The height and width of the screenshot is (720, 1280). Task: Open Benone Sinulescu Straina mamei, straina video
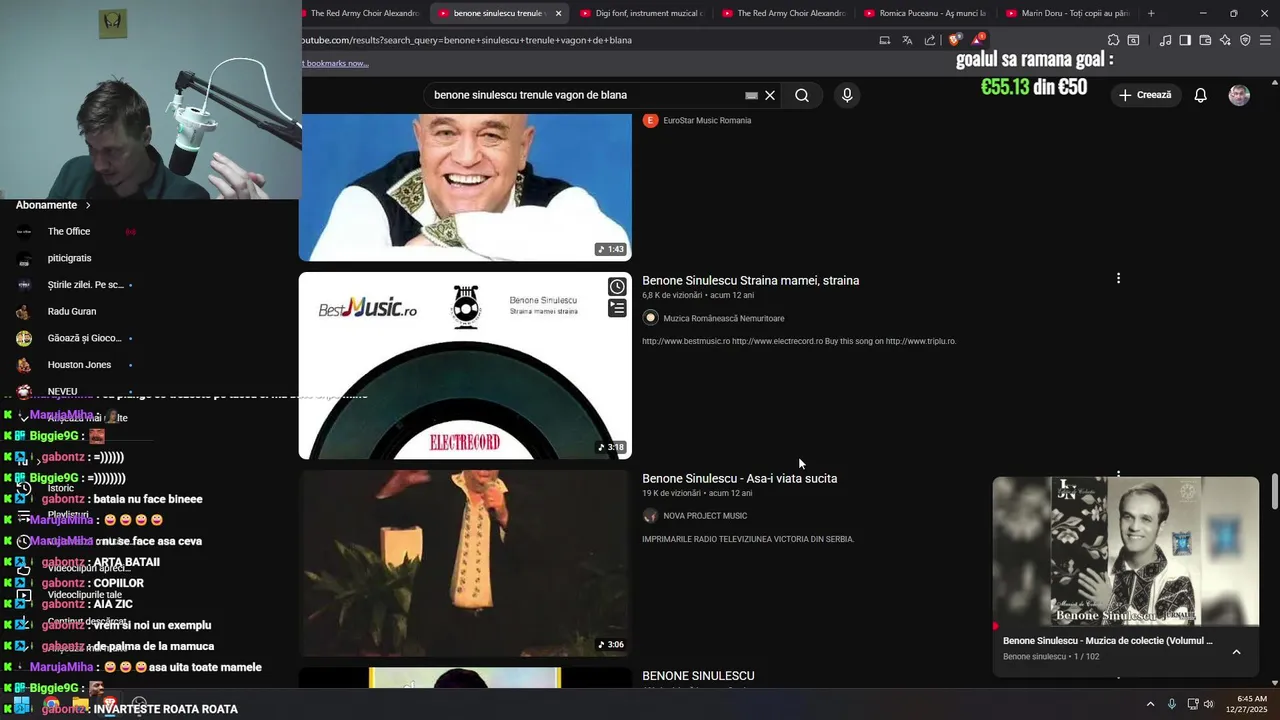point(750,280)
